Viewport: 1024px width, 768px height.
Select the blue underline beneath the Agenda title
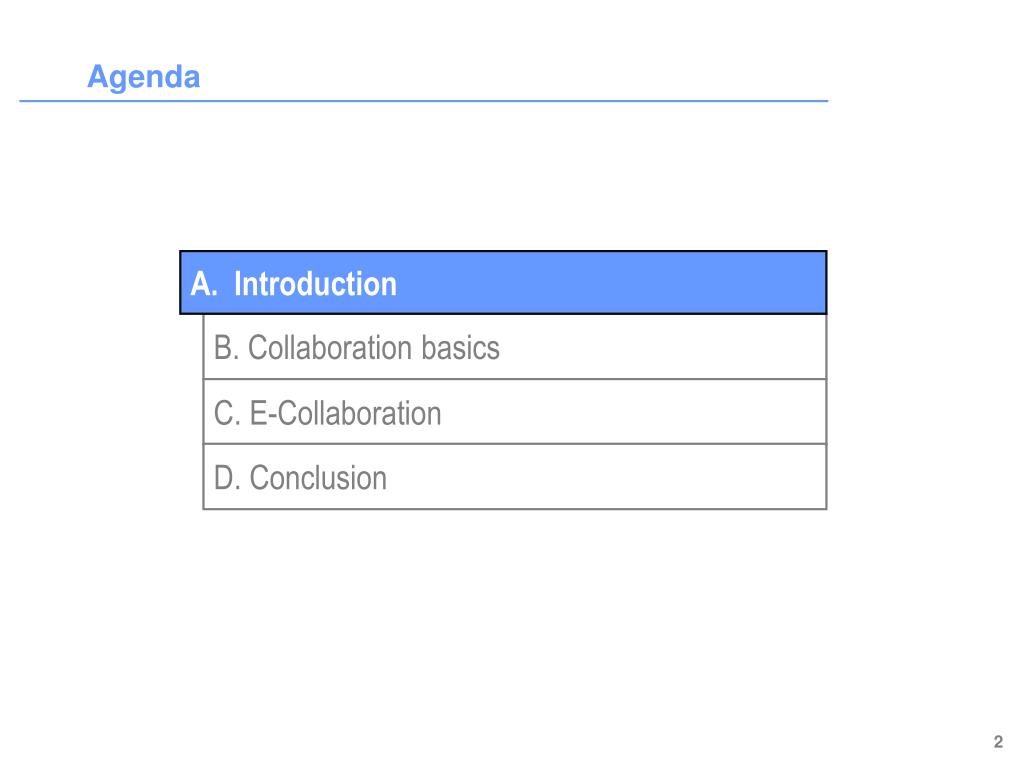tap(424, 101)
